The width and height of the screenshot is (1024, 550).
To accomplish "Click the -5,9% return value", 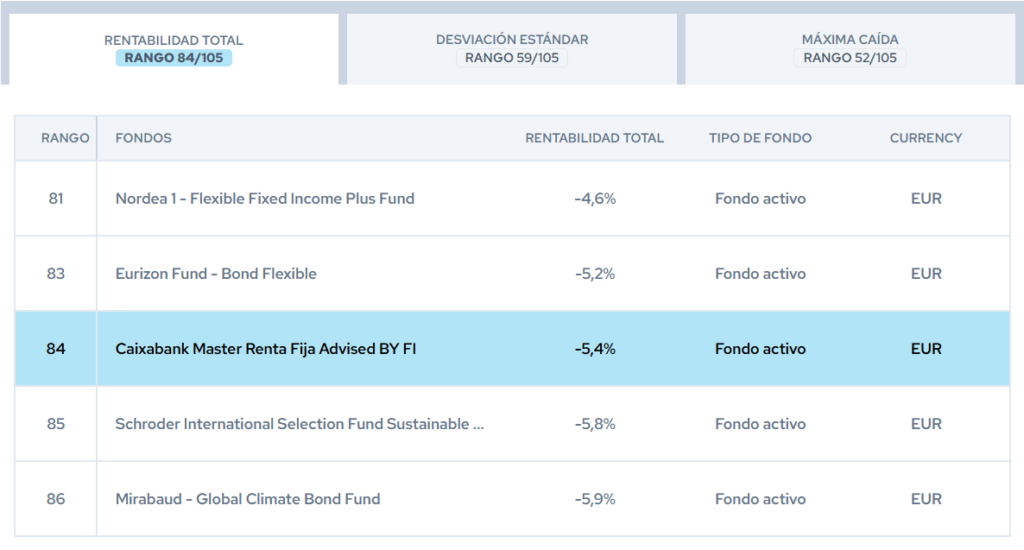I will (x=595, y=499).
